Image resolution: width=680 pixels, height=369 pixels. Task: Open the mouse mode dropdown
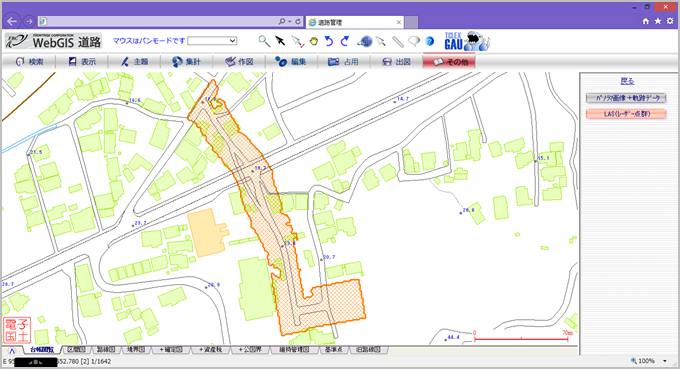212,41
